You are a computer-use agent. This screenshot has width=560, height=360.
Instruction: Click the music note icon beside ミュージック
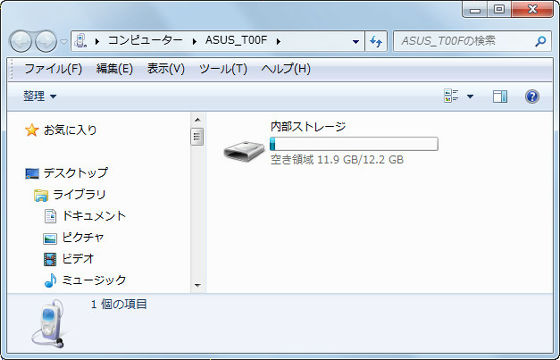50,280
